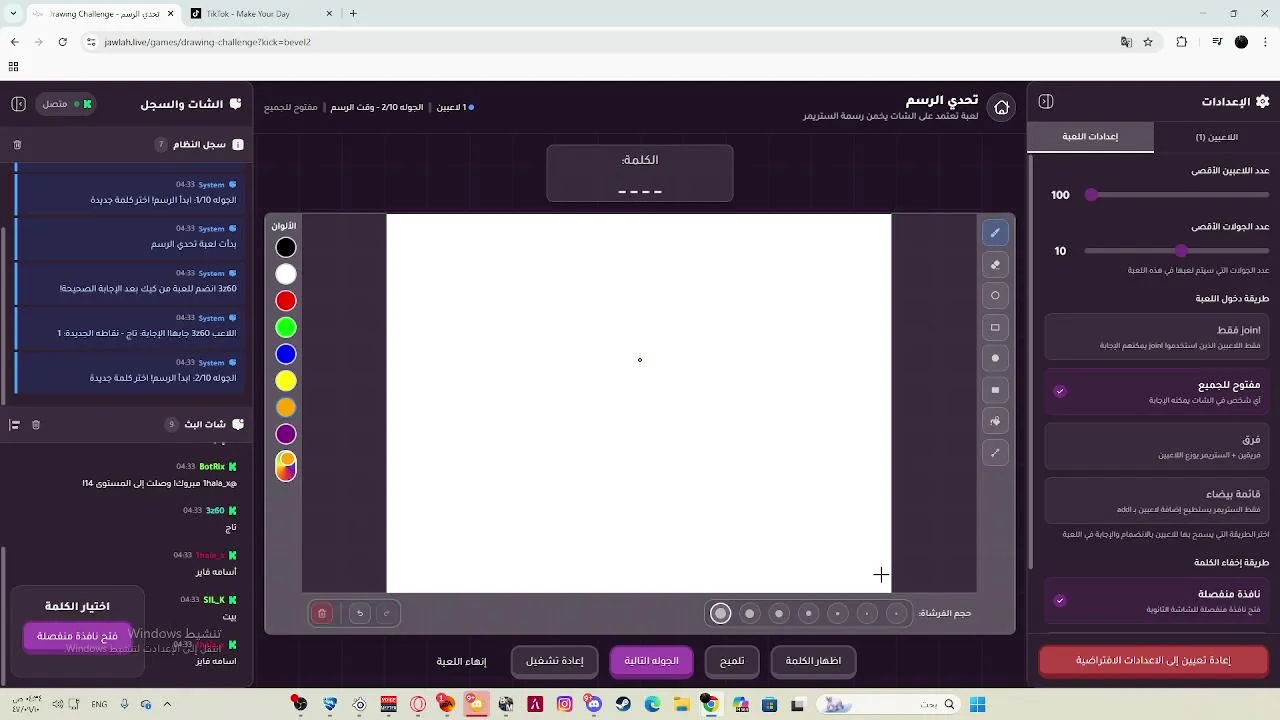This screenshot has height=720, width=1280.
Task: Select نافذة منفصلة word hiding option
Action: [1157, 601]
